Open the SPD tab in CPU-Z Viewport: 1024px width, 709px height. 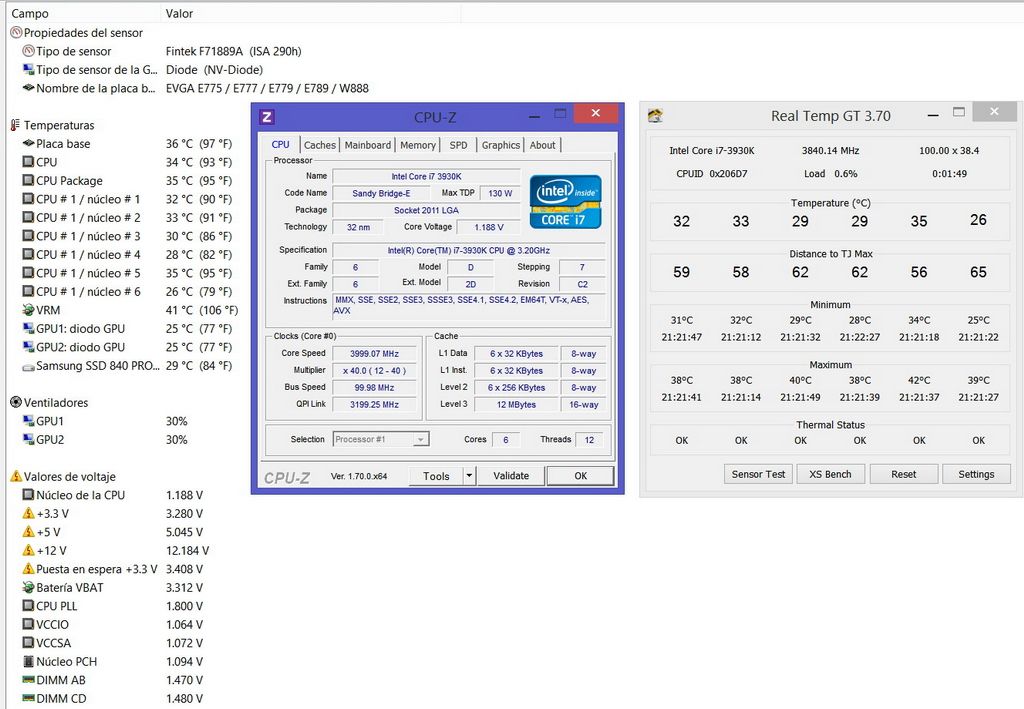coord(458,145)
